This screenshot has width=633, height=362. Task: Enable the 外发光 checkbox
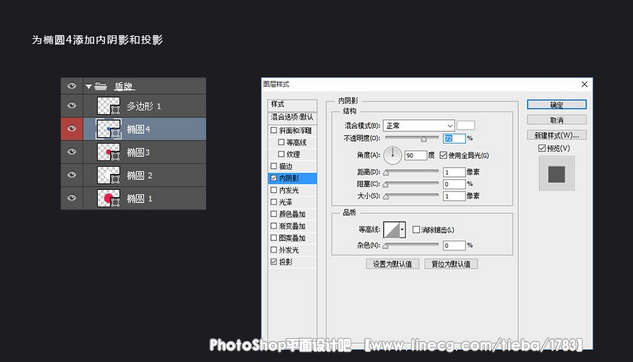274,250
